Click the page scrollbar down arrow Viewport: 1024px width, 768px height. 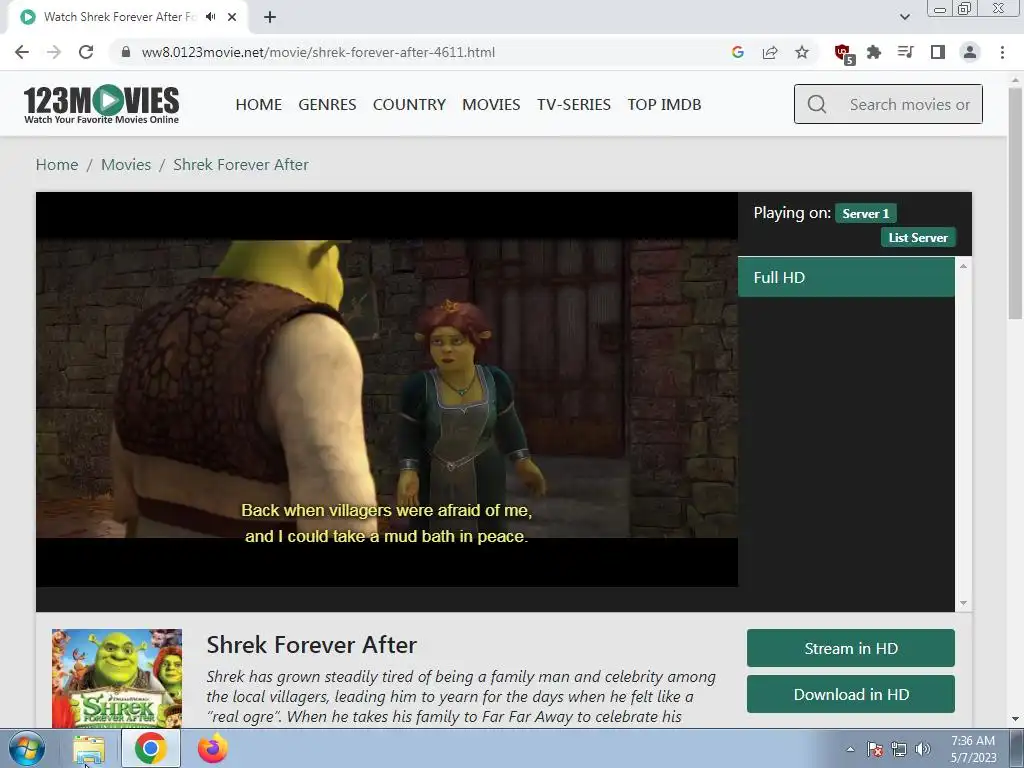tap(1015, 719)
